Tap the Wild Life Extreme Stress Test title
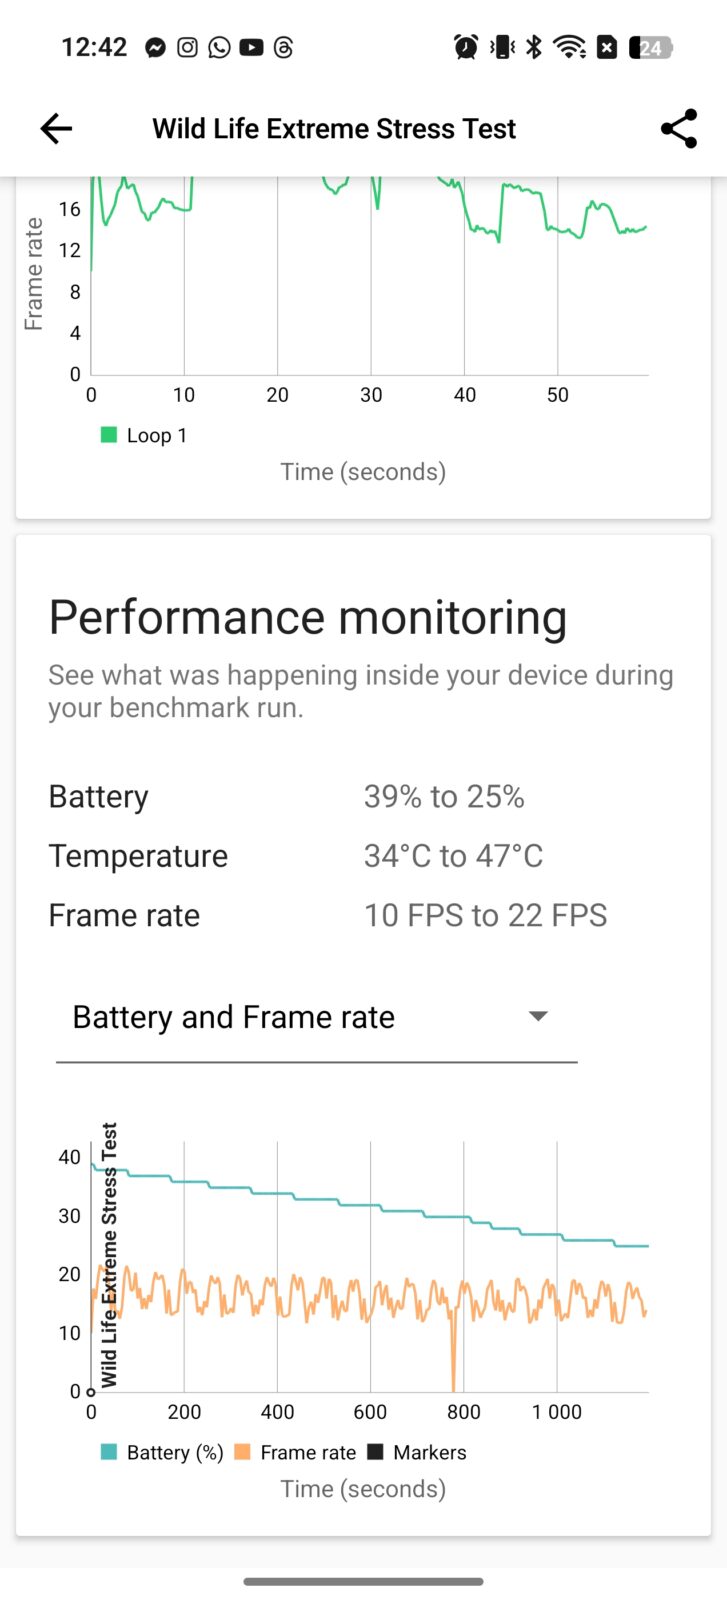727x1600 pixels. point(334,128)
